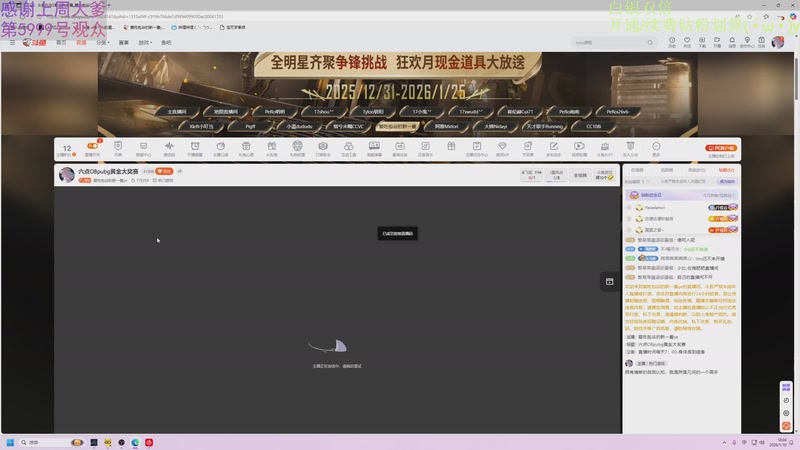Screen dimensions: 800x450
Task: Open the 阿粗Midori streamer pill
Action: (447, 127)
